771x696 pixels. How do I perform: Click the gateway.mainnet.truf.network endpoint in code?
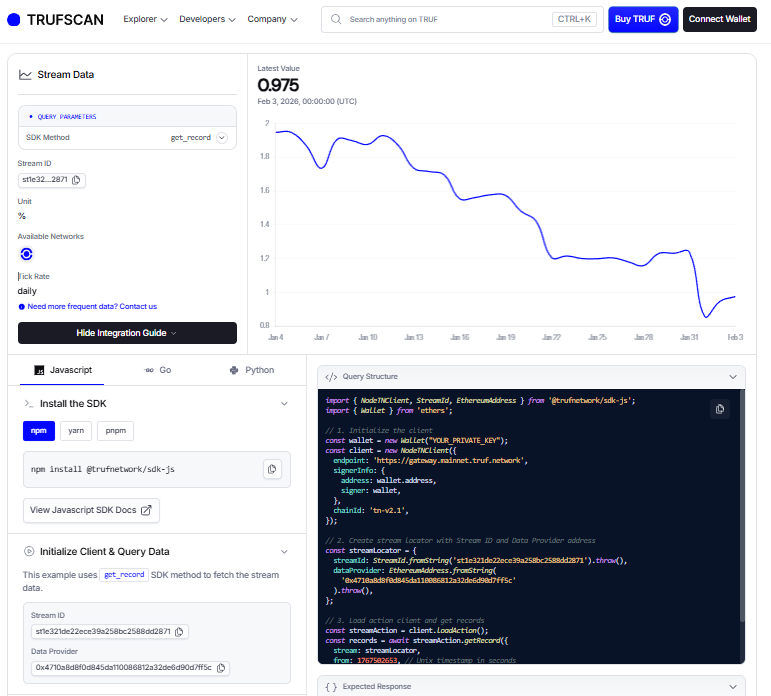click(x=450, y=461)
